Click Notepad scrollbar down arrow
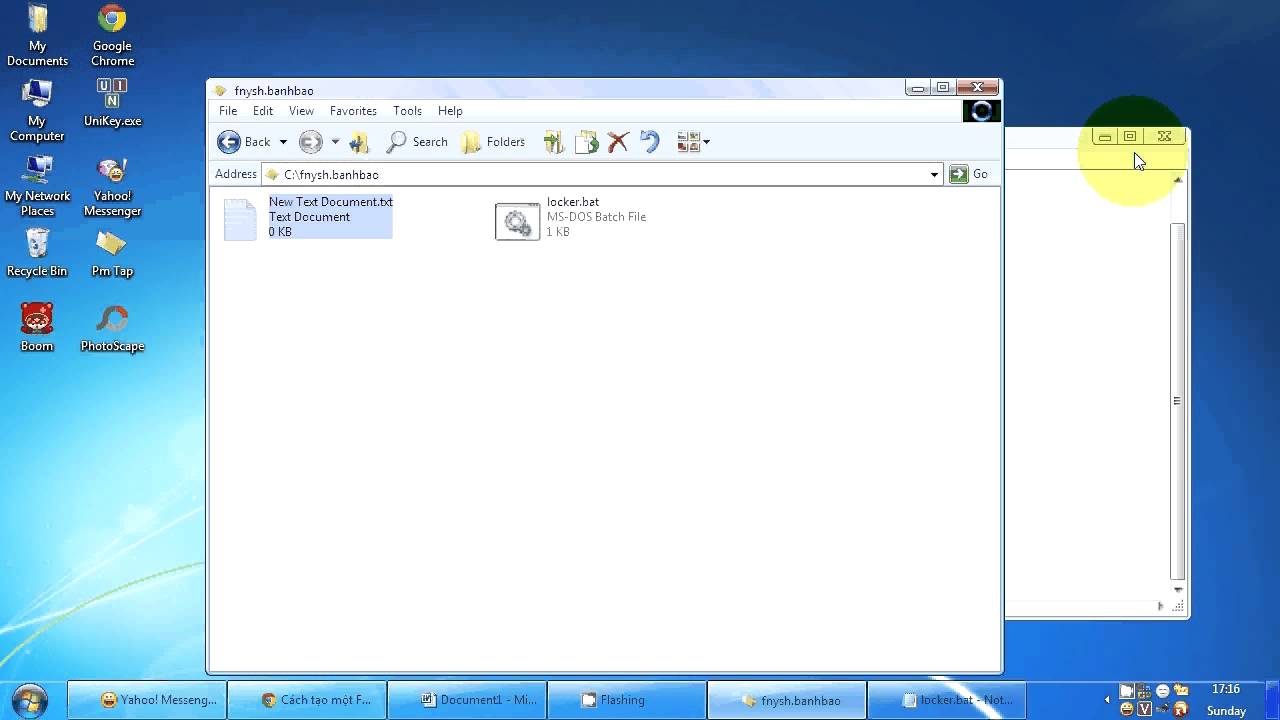This screenshot has width=1280, height=720. click(x=1177, y=590)
